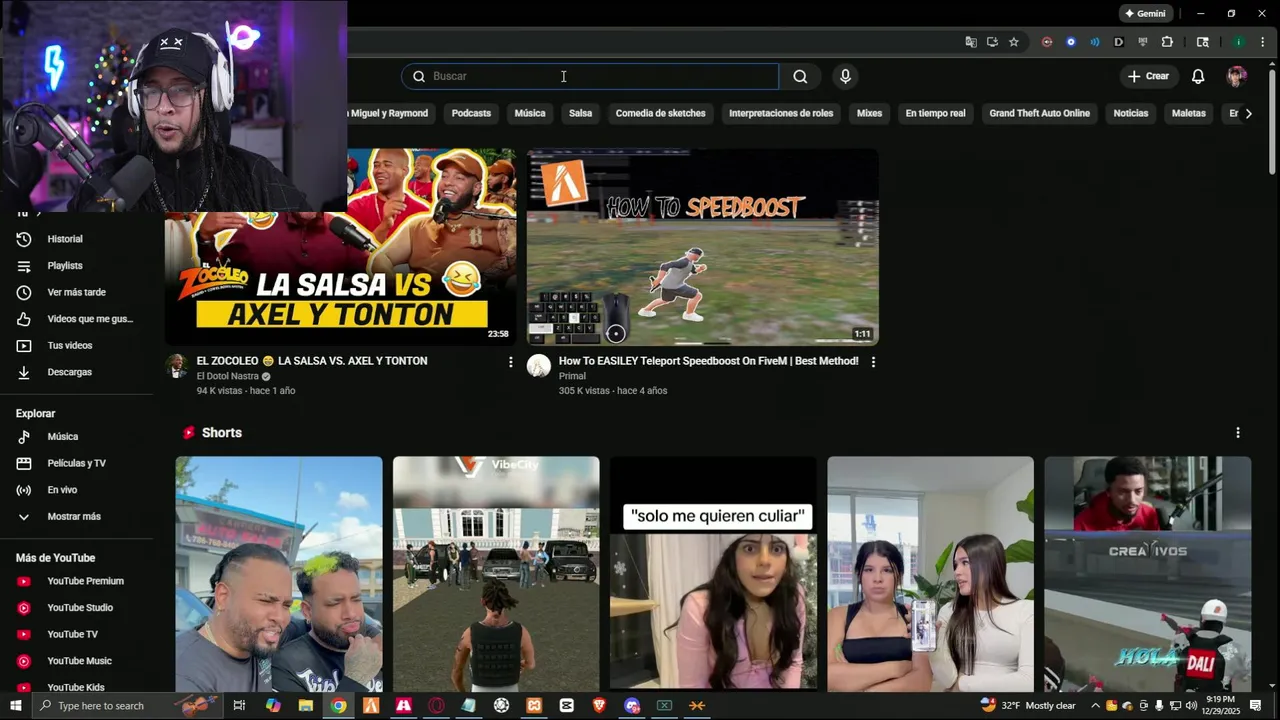The image size is (1280, 720).
Task: Open the VibeCity short
Action: click(x=496, y=574)
